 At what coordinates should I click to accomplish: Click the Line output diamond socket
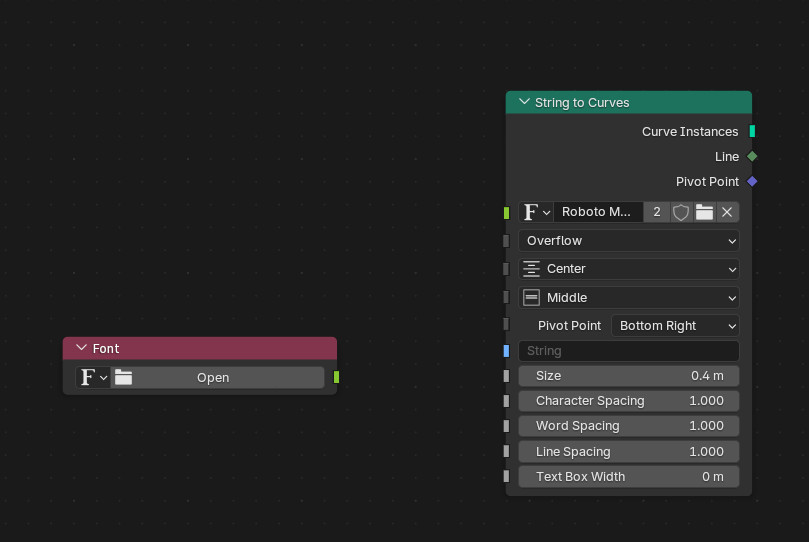tap(752, 156)
